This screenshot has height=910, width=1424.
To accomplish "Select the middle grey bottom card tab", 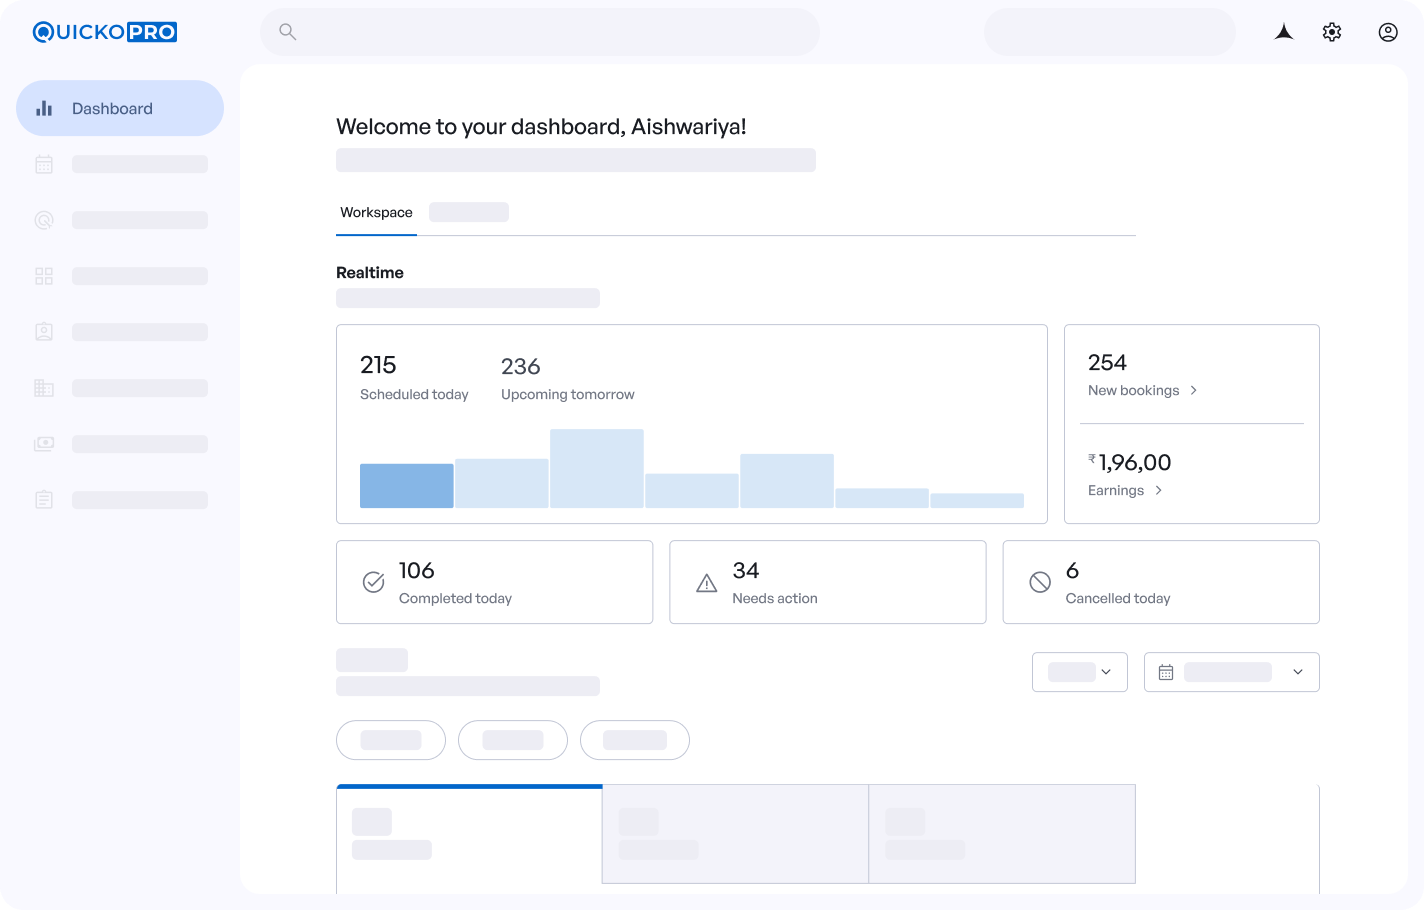I will tap(735, 834).
